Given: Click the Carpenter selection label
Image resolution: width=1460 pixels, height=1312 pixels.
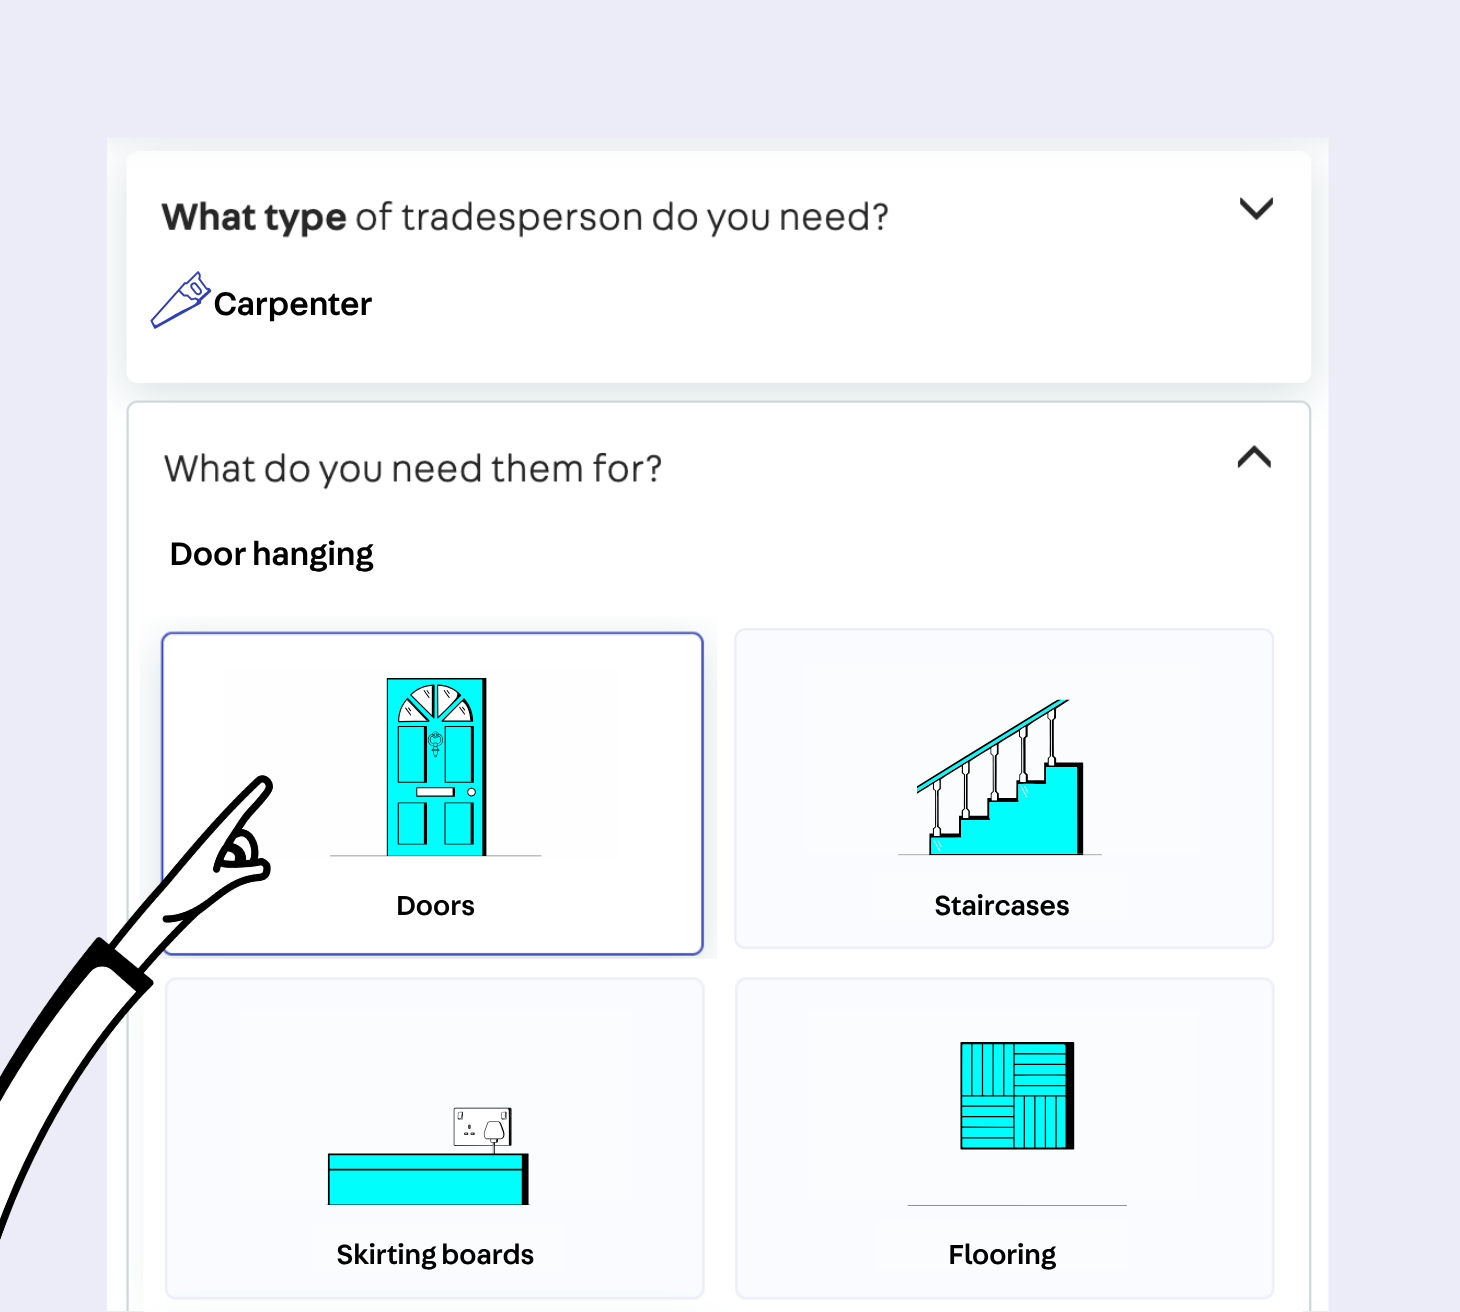Looking at the screenshot, I should 292,304.
